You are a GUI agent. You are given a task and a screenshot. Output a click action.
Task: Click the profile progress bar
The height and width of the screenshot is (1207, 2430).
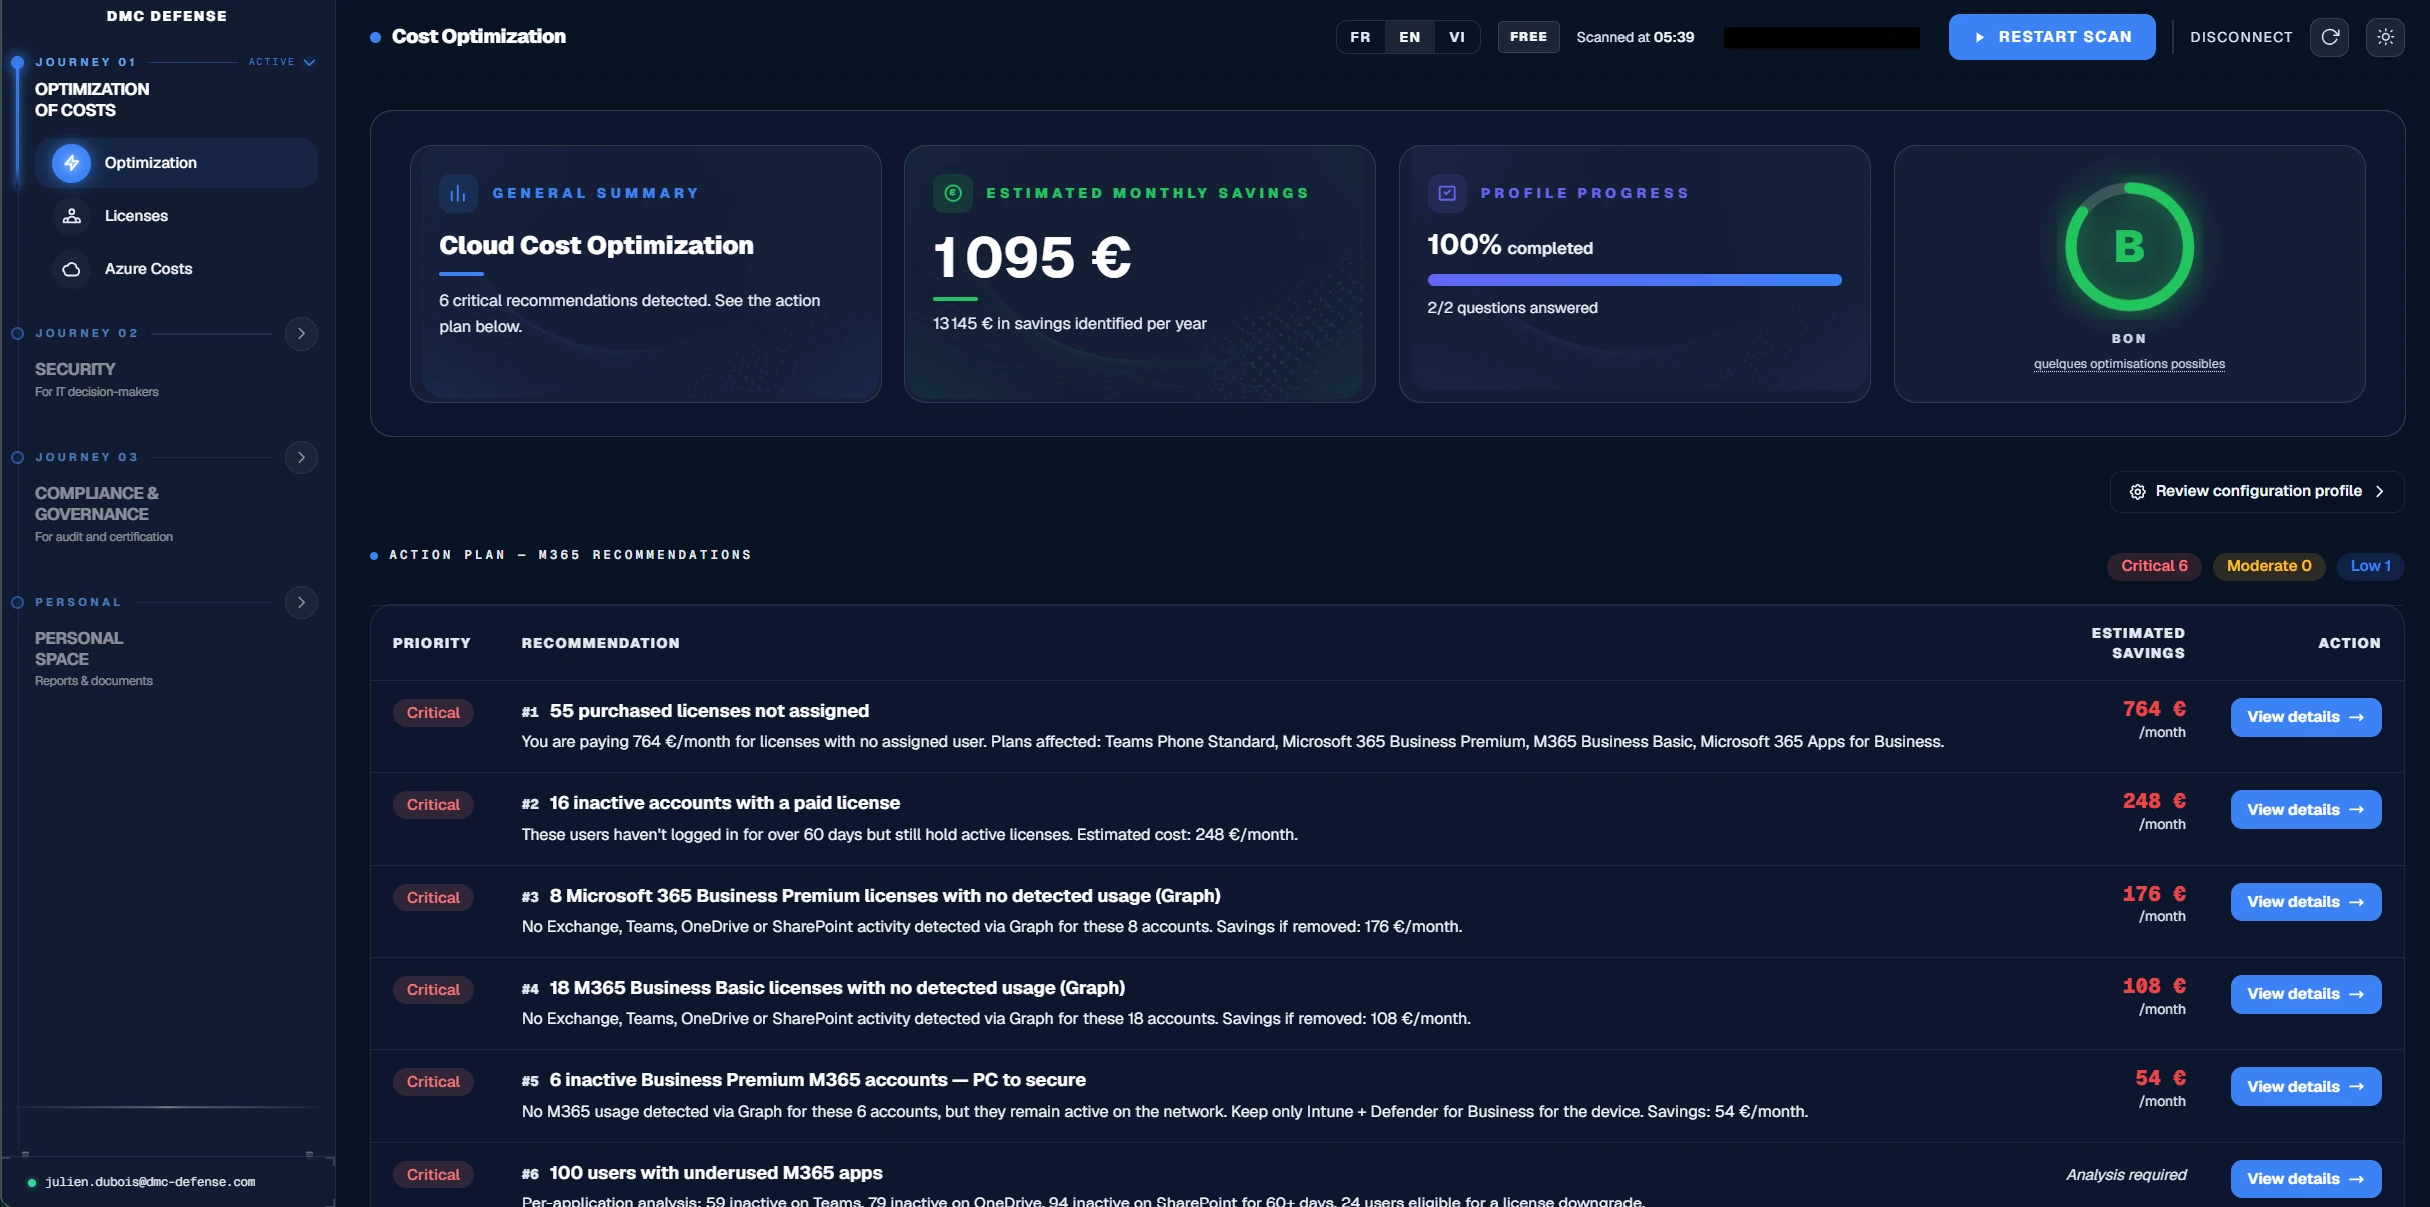pyautogui.click(x=1634, y=280)
